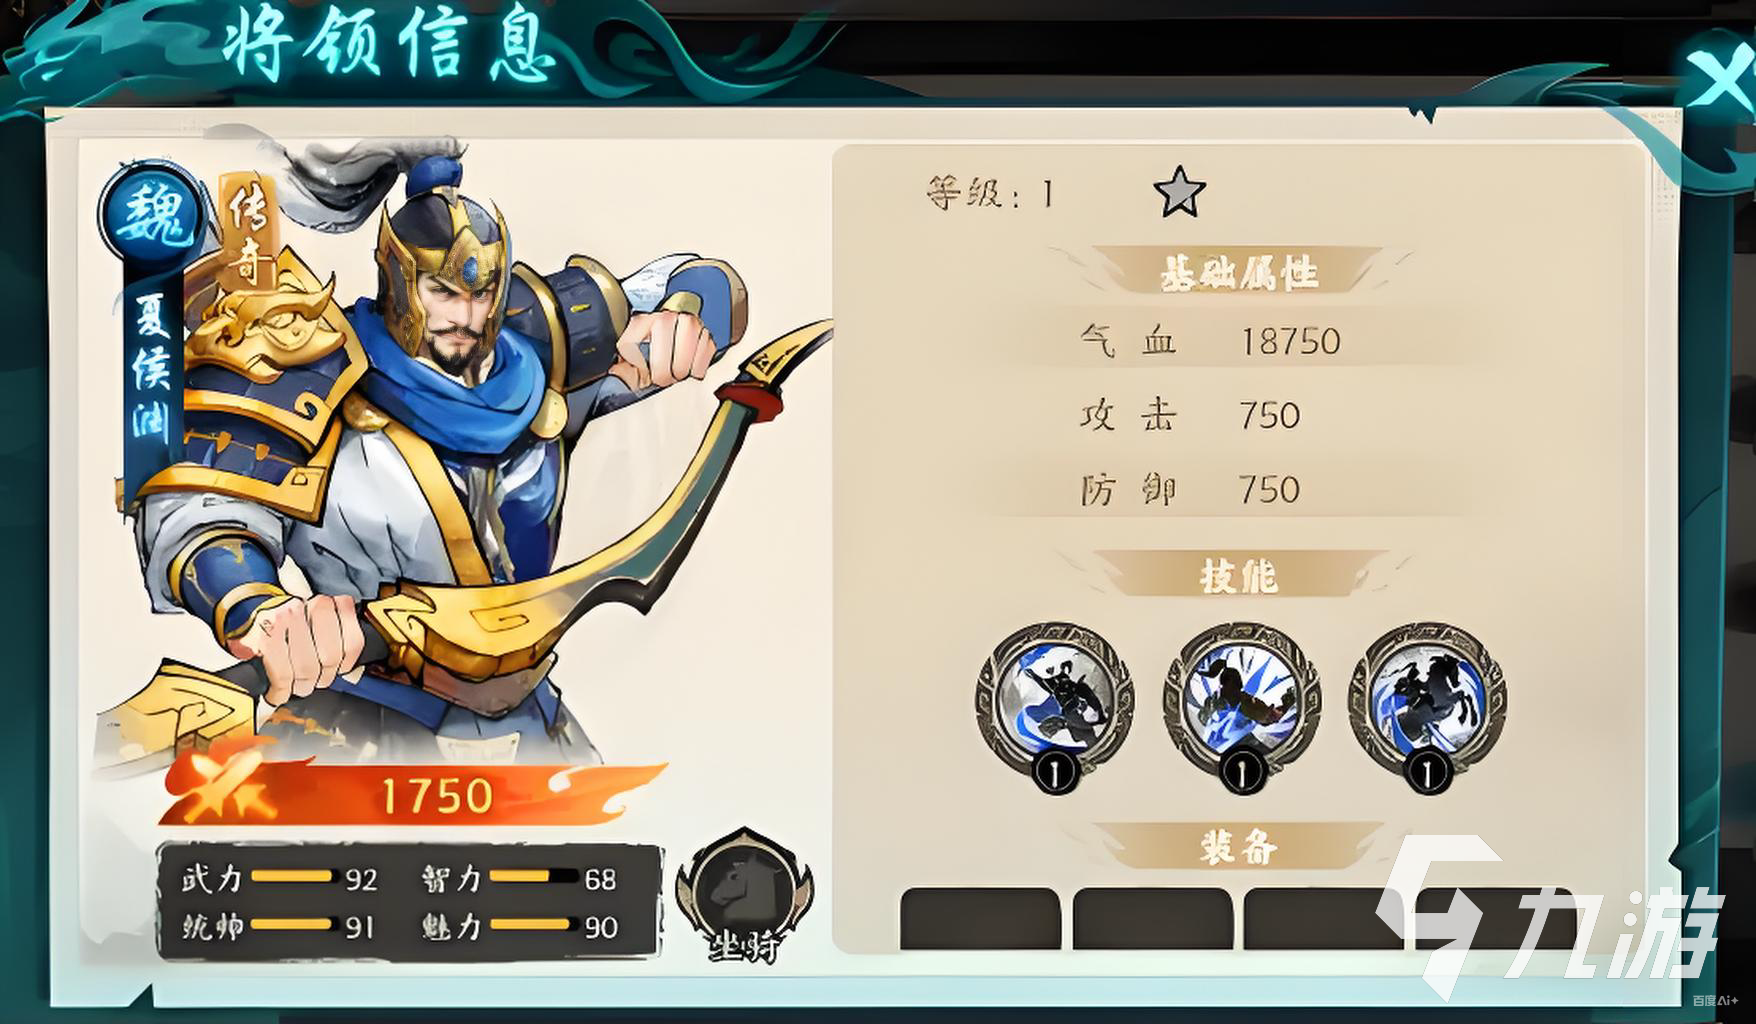Open the first empty equipment slot

(x=980, y=918)
